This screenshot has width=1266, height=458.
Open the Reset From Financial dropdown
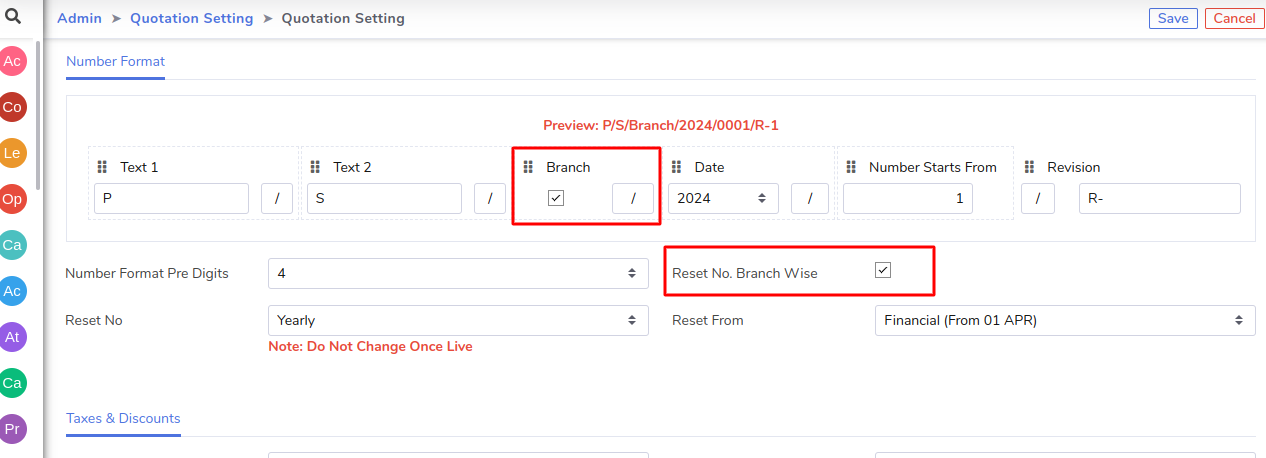1065,320
